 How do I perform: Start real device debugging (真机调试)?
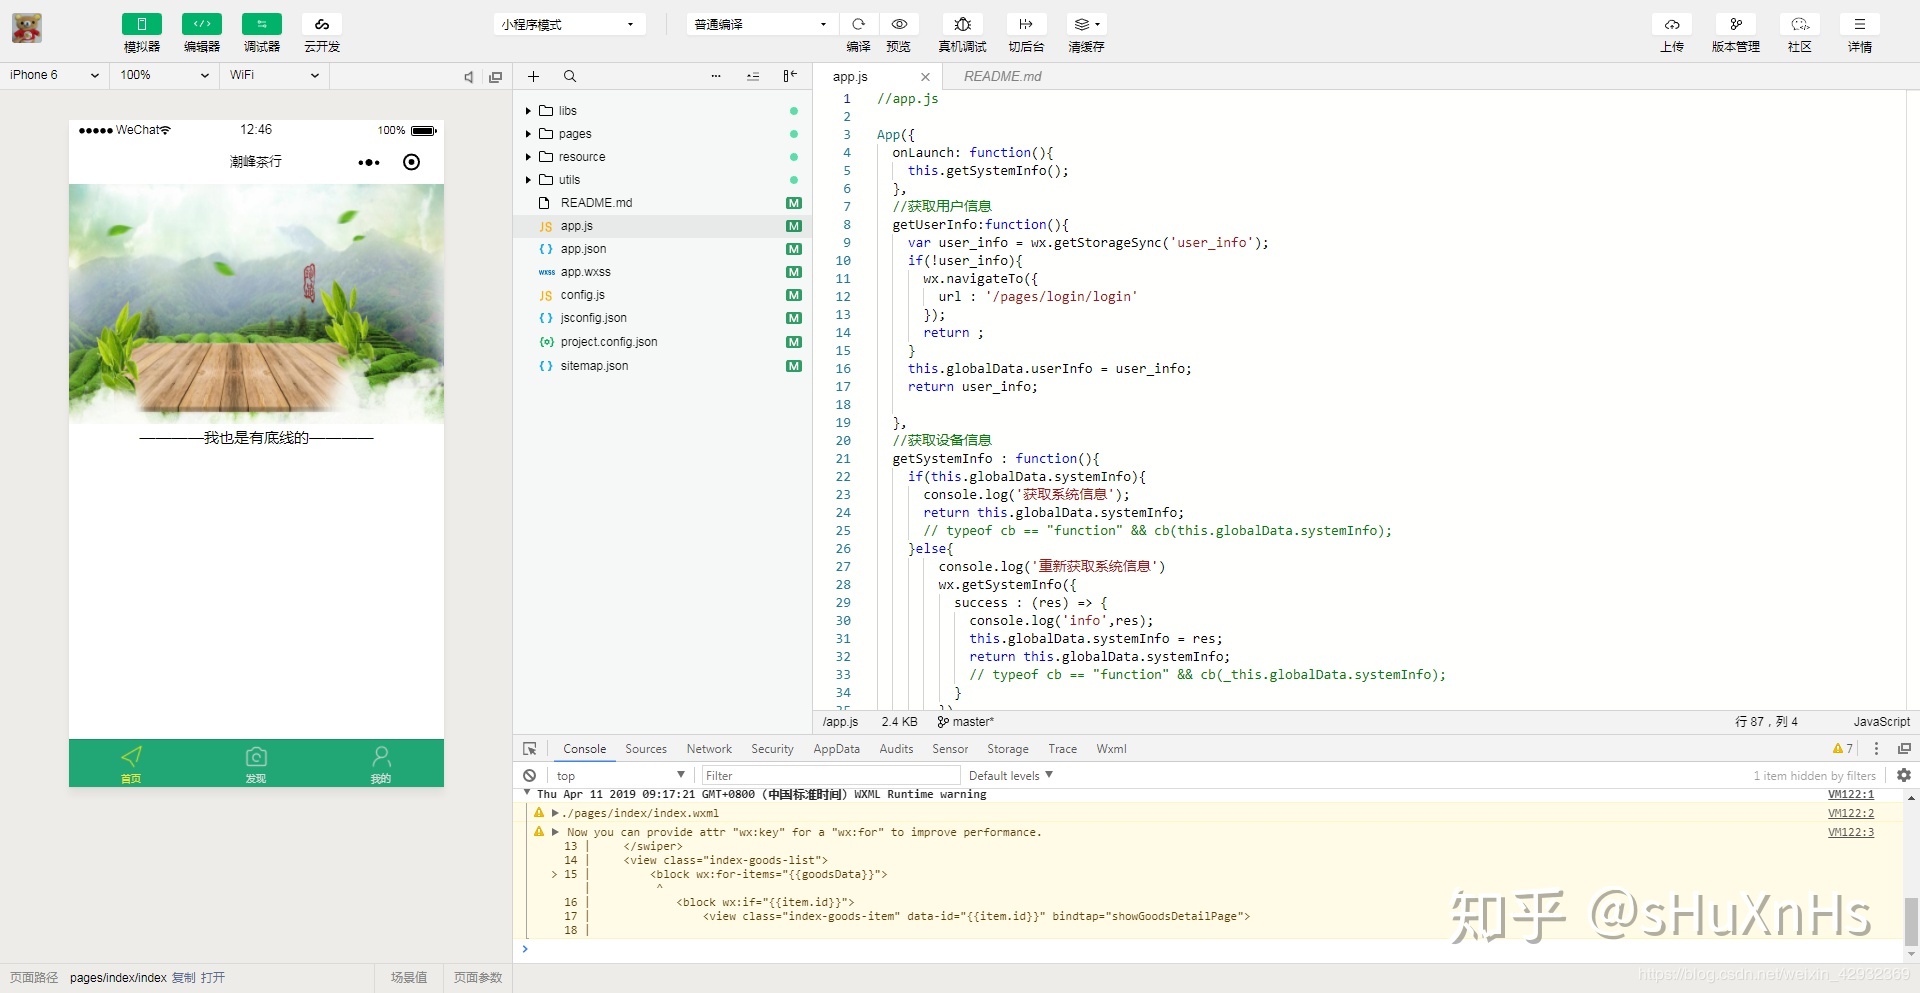click(962, 24)
